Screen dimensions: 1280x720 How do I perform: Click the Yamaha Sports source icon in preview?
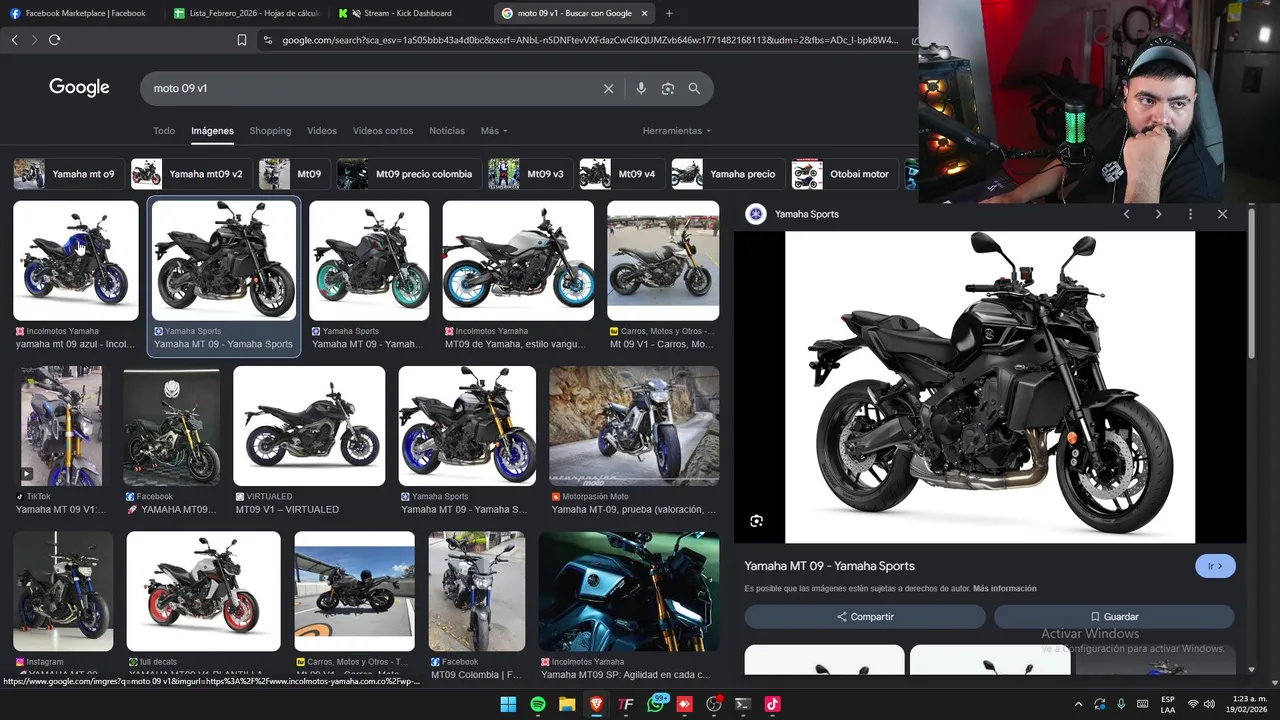point(756,214)
